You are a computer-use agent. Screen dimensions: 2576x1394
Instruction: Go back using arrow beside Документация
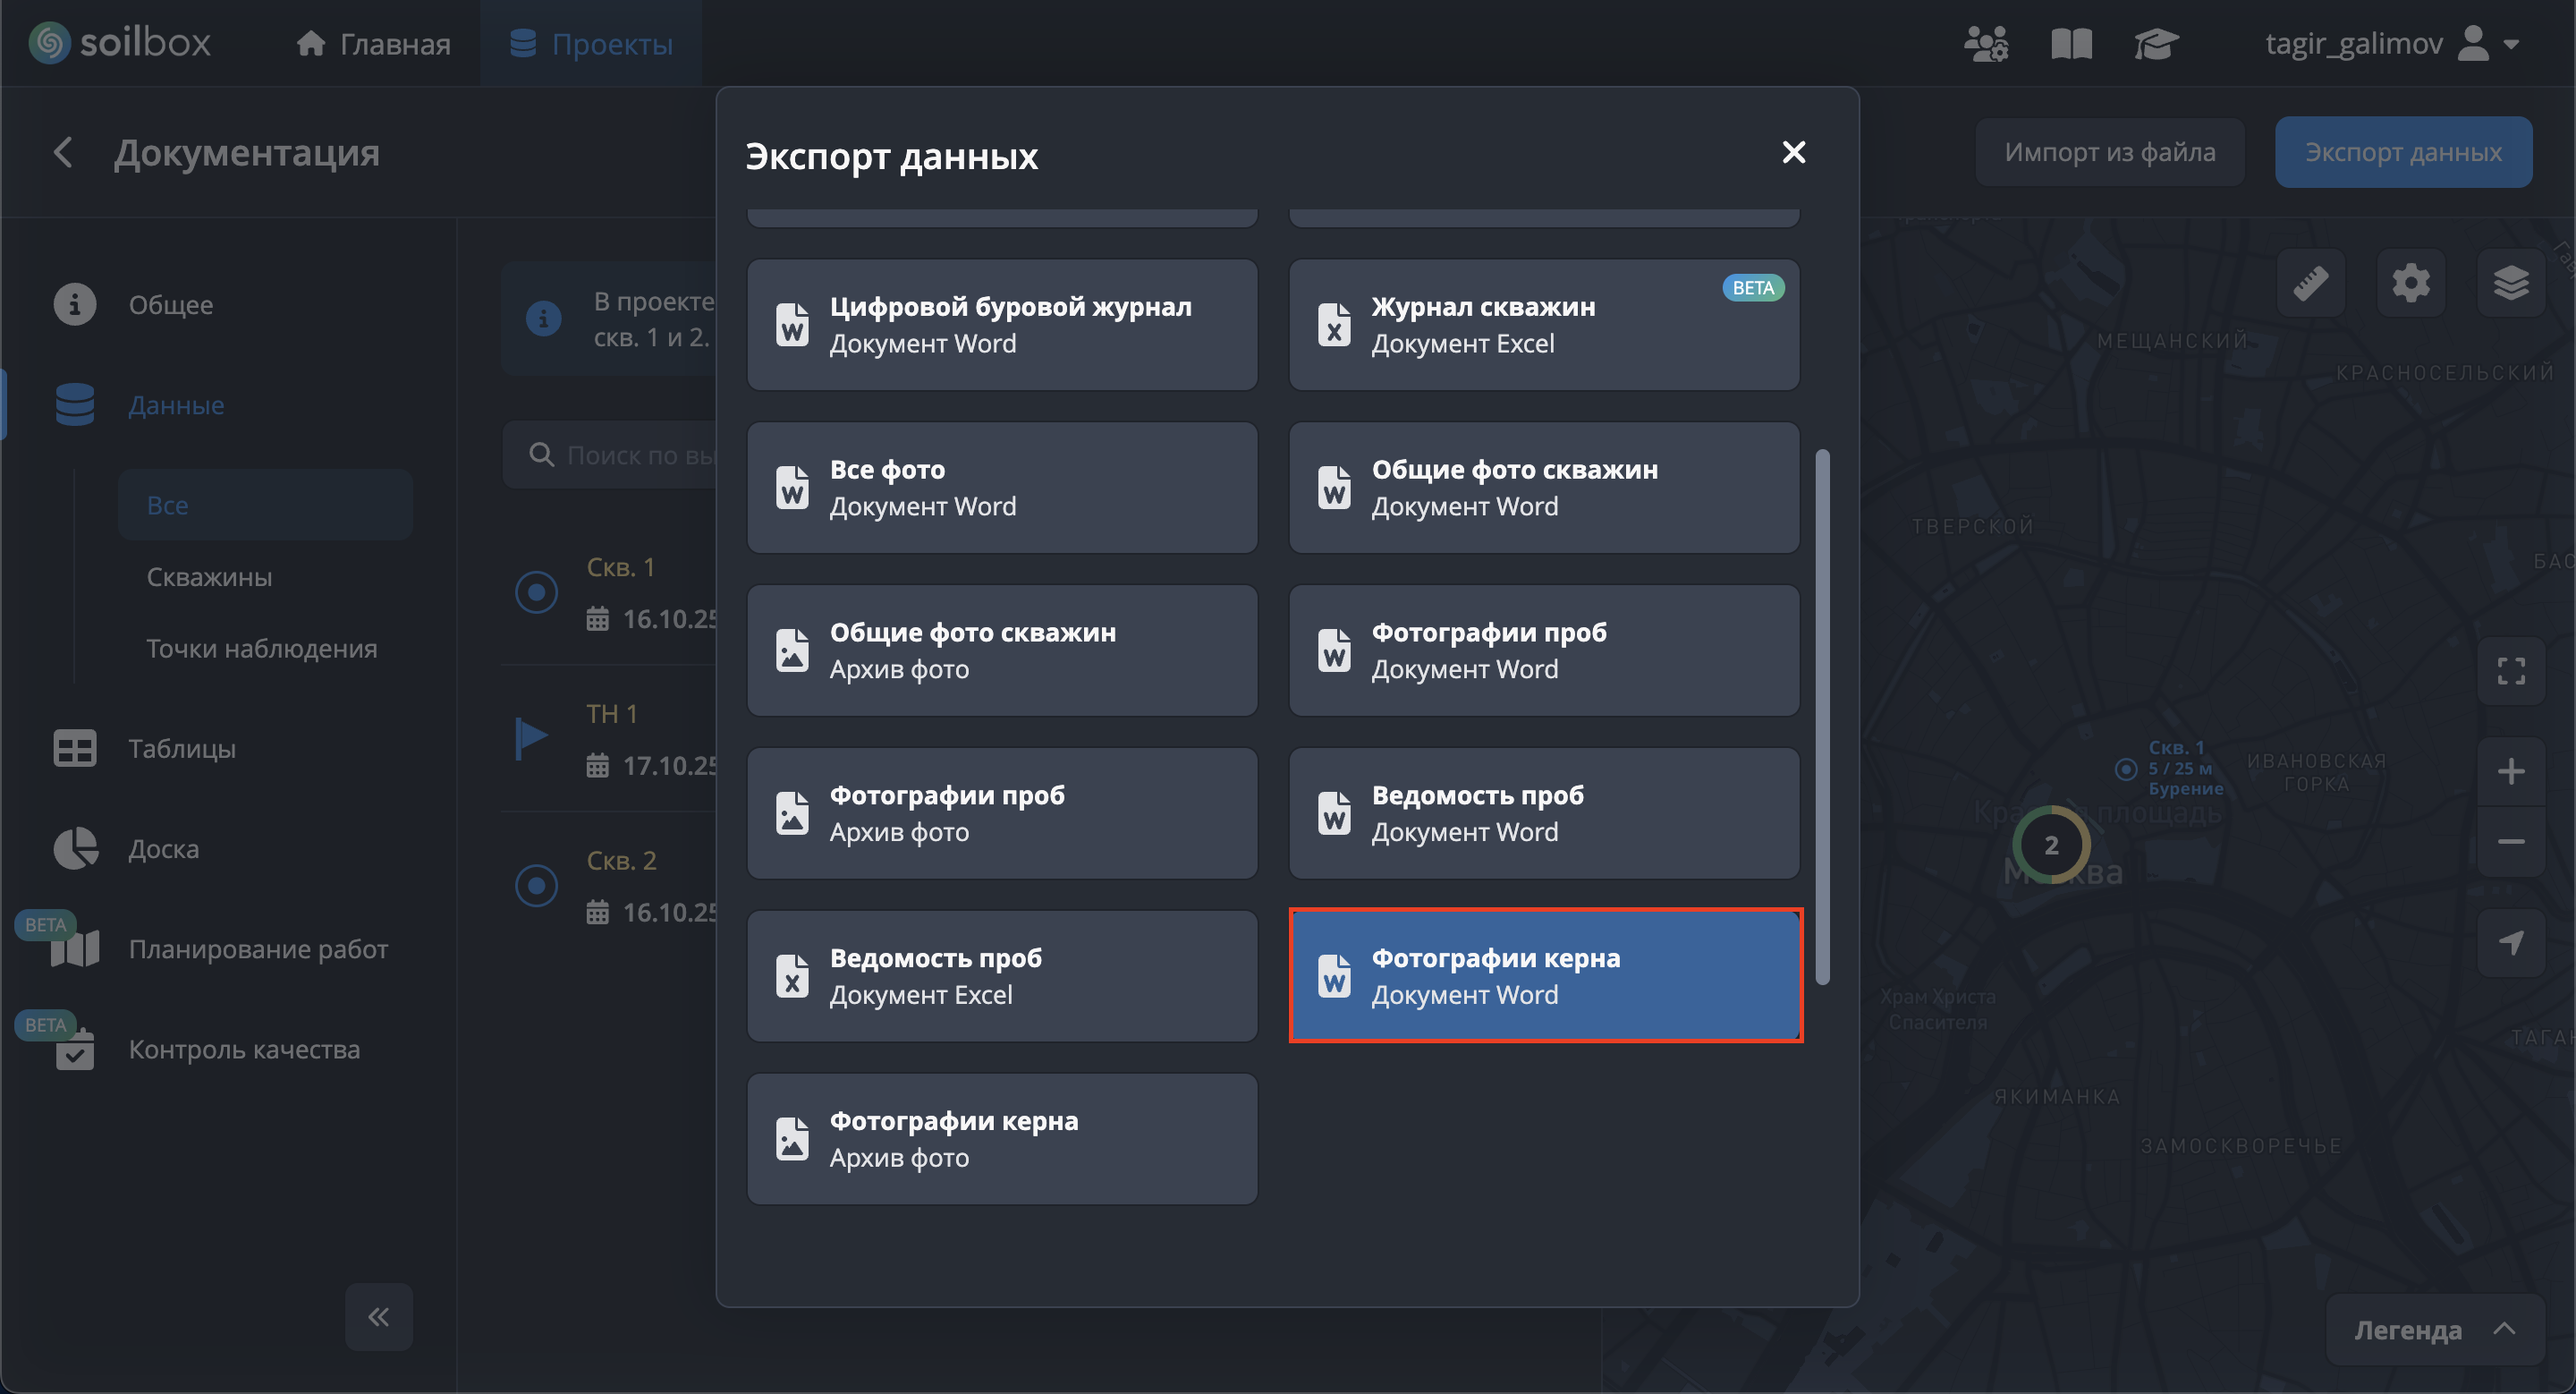click(x=63, y=152)
